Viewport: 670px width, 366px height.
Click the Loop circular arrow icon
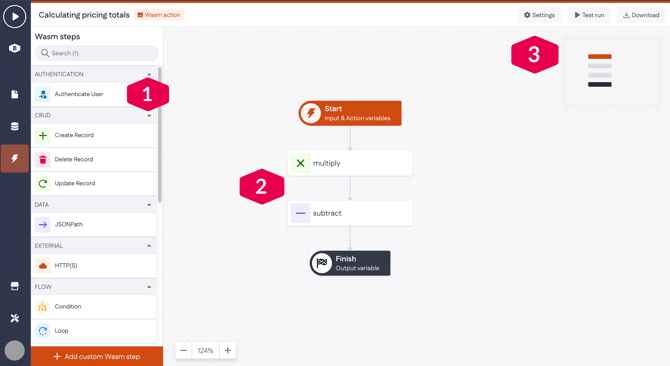click(x=43, y=331)
